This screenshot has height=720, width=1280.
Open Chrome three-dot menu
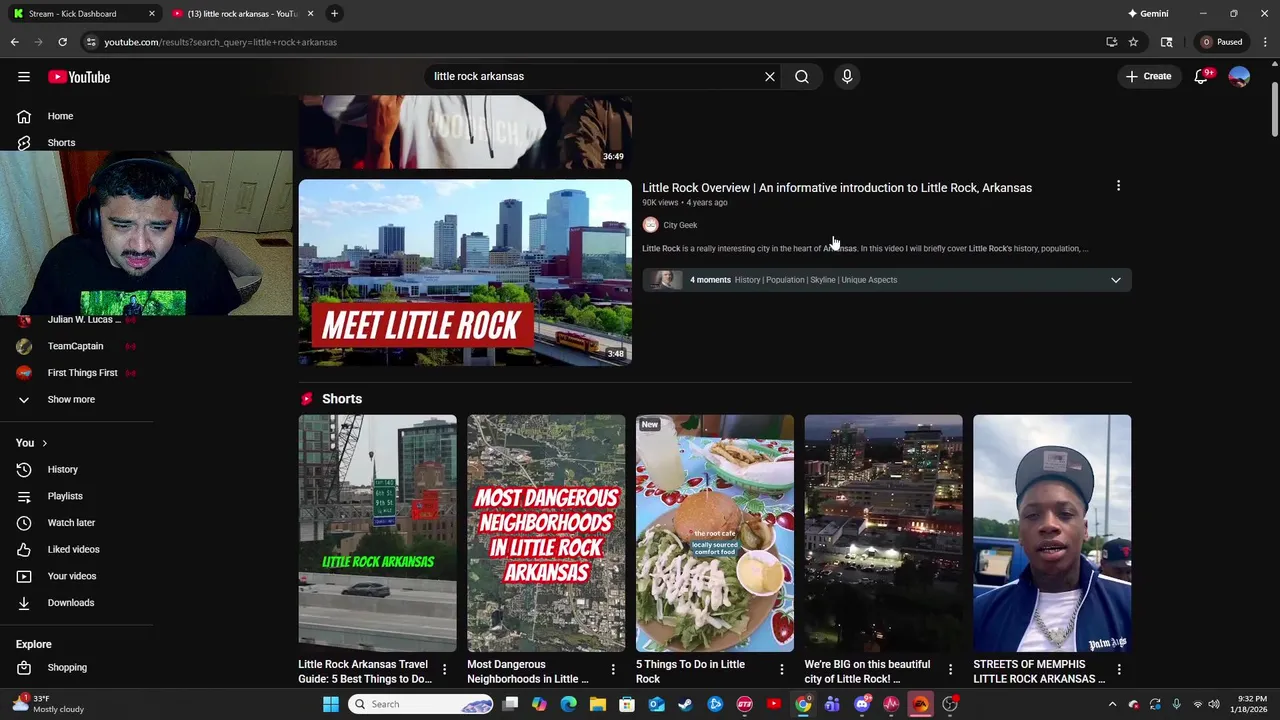[x=1265, y=42]
